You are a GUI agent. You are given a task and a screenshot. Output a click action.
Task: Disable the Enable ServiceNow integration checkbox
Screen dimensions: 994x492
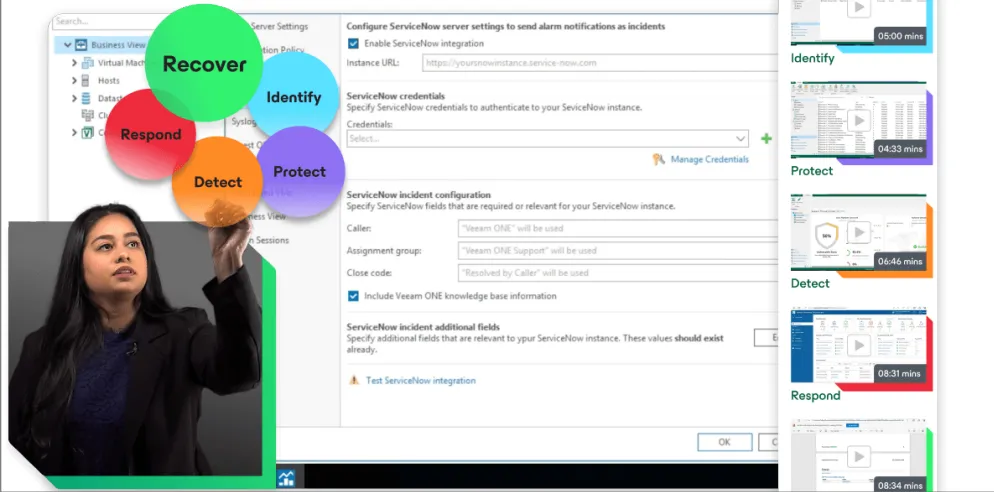(x=354, y=43)
